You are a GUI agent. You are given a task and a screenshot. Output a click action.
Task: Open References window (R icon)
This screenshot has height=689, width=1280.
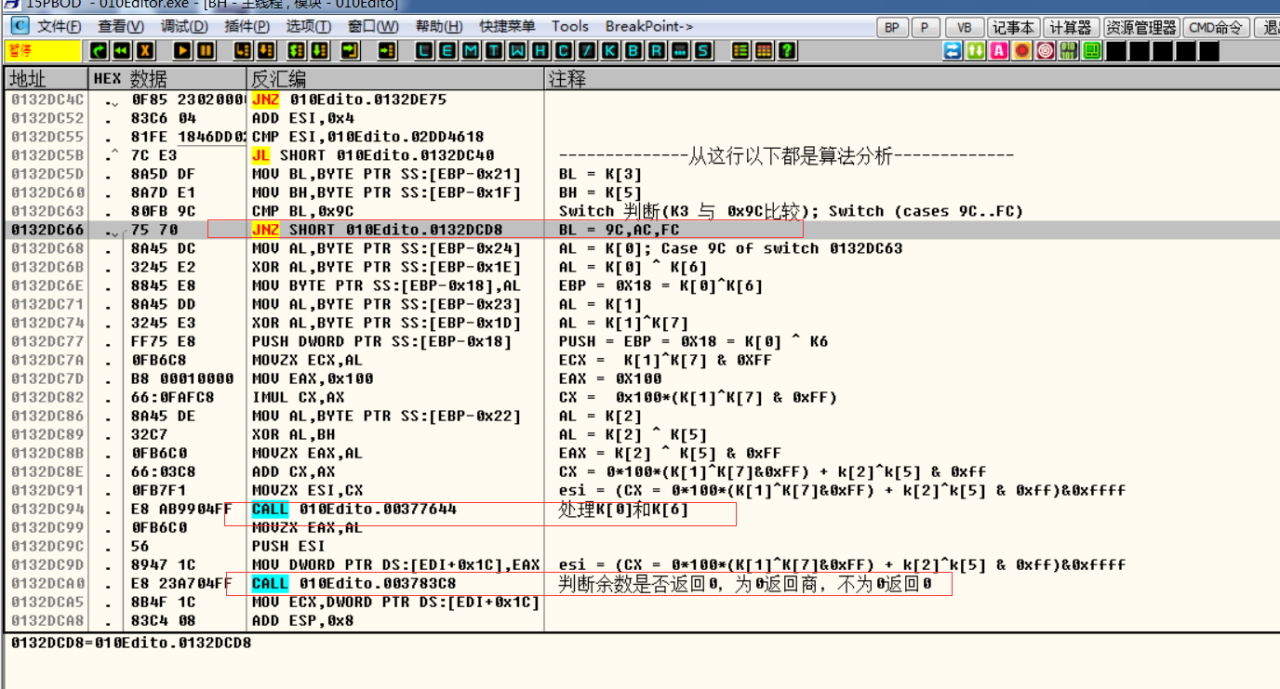(656, 50)
